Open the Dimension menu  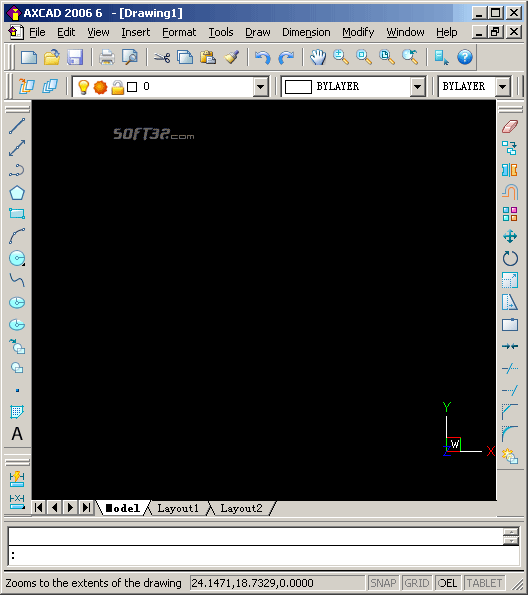306,32
